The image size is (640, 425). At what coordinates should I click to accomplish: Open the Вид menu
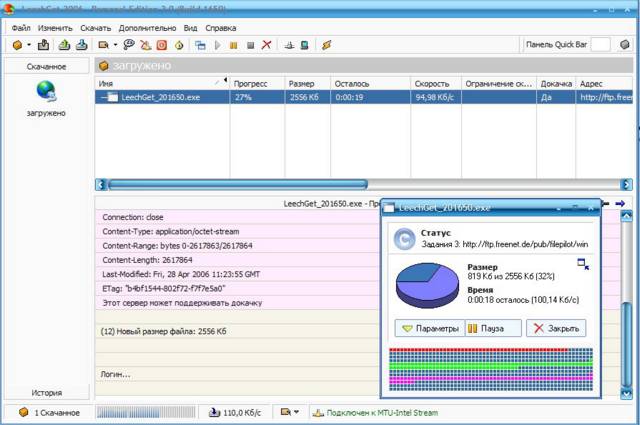coord(190,28)
